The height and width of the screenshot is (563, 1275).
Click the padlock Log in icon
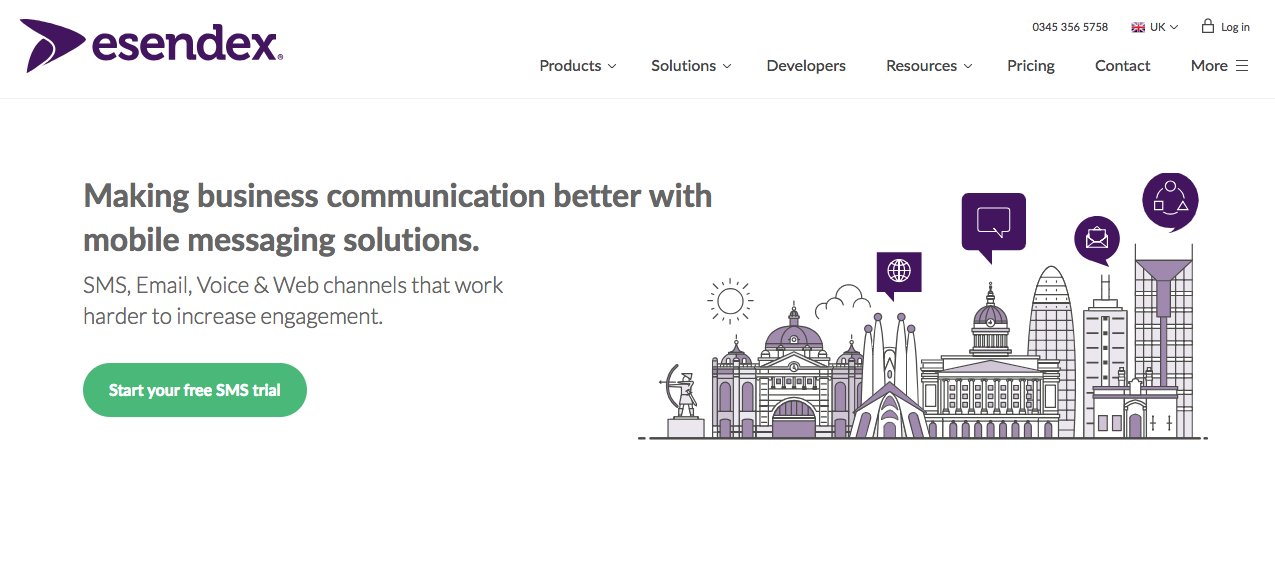pyautogui.click(x=1208, y=26)
